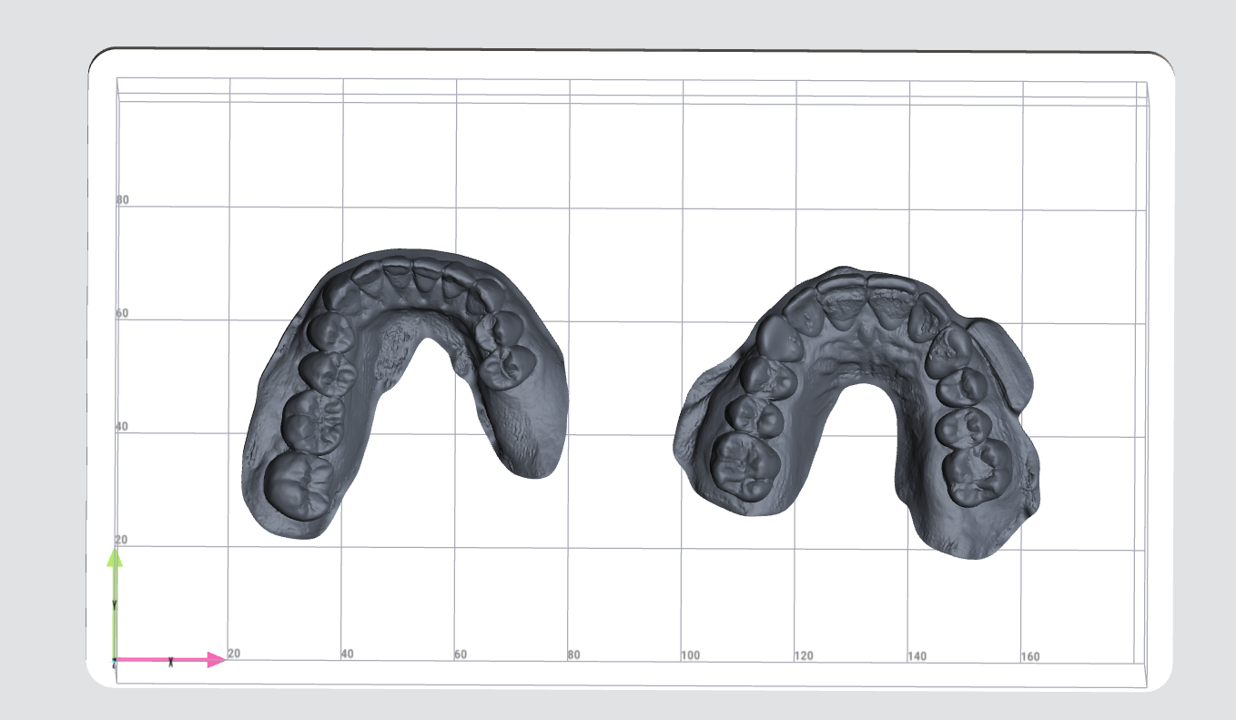
Task: Click the 60 label on the vertical axis
Action: point(122,314)
